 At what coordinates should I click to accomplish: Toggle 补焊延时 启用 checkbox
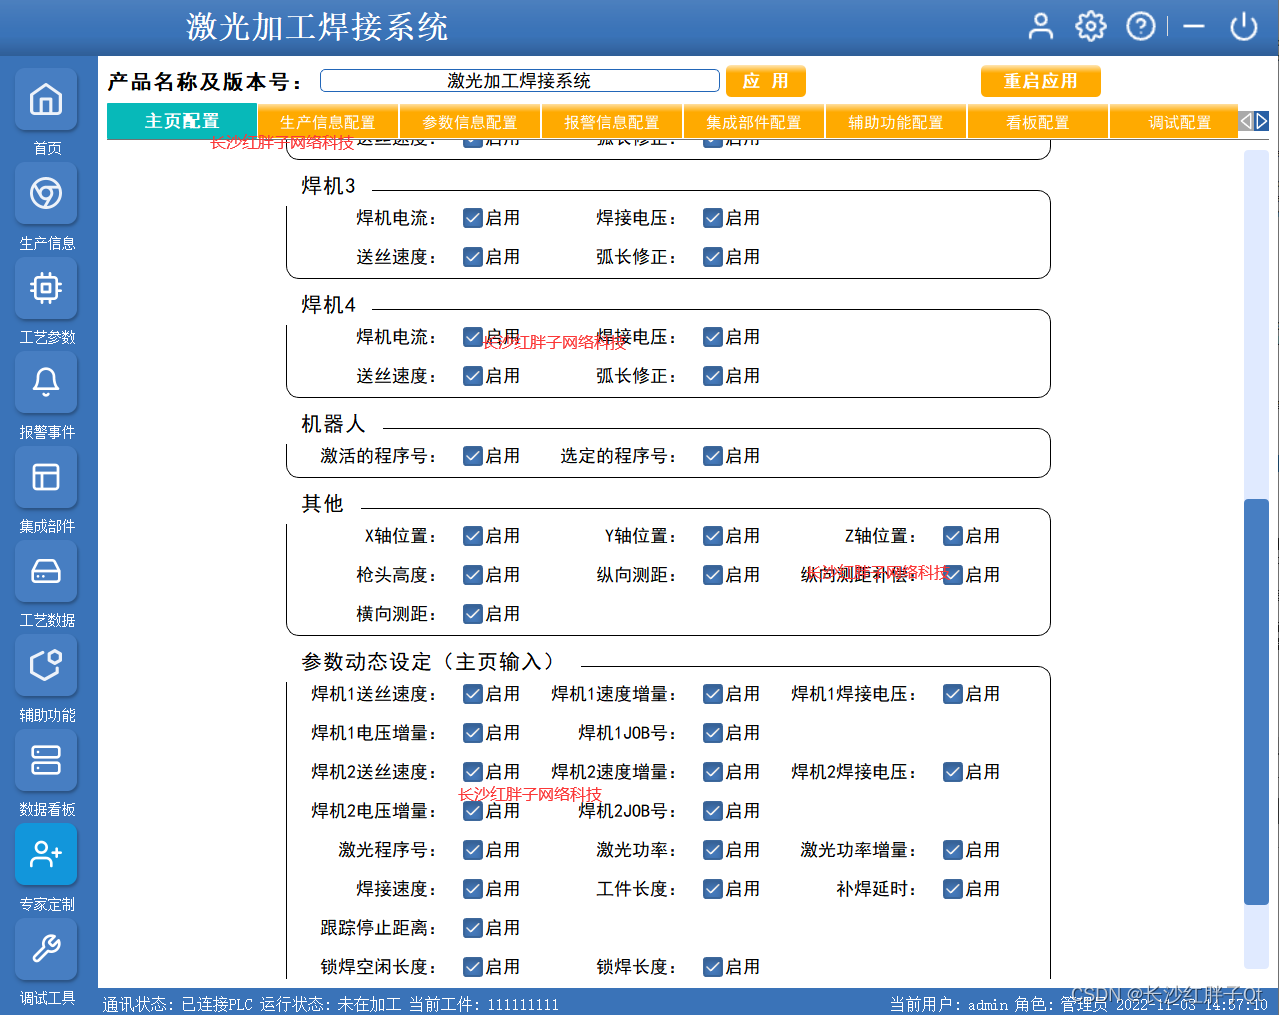coord(953,889)
